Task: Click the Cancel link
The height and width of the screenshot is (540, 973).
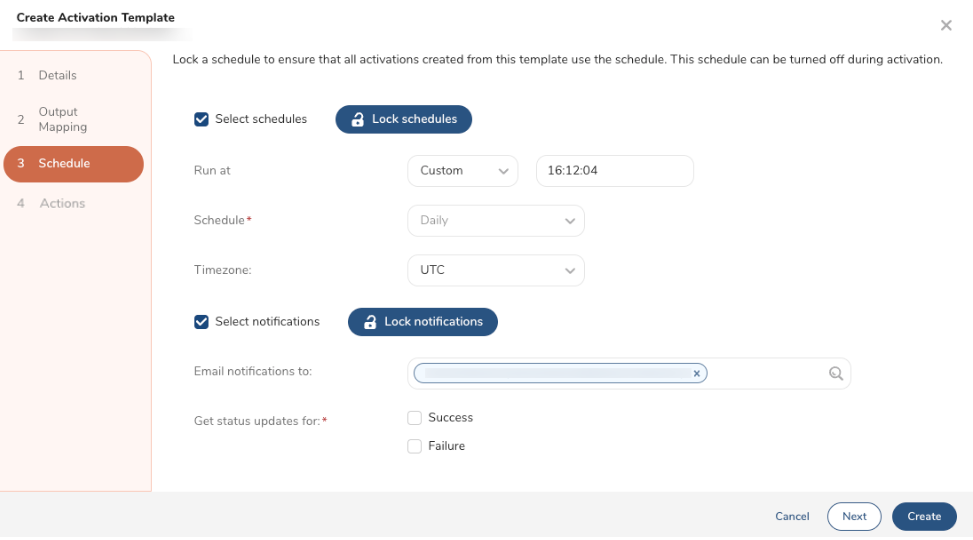Action: pyautogui.click(x=792, y=517)
